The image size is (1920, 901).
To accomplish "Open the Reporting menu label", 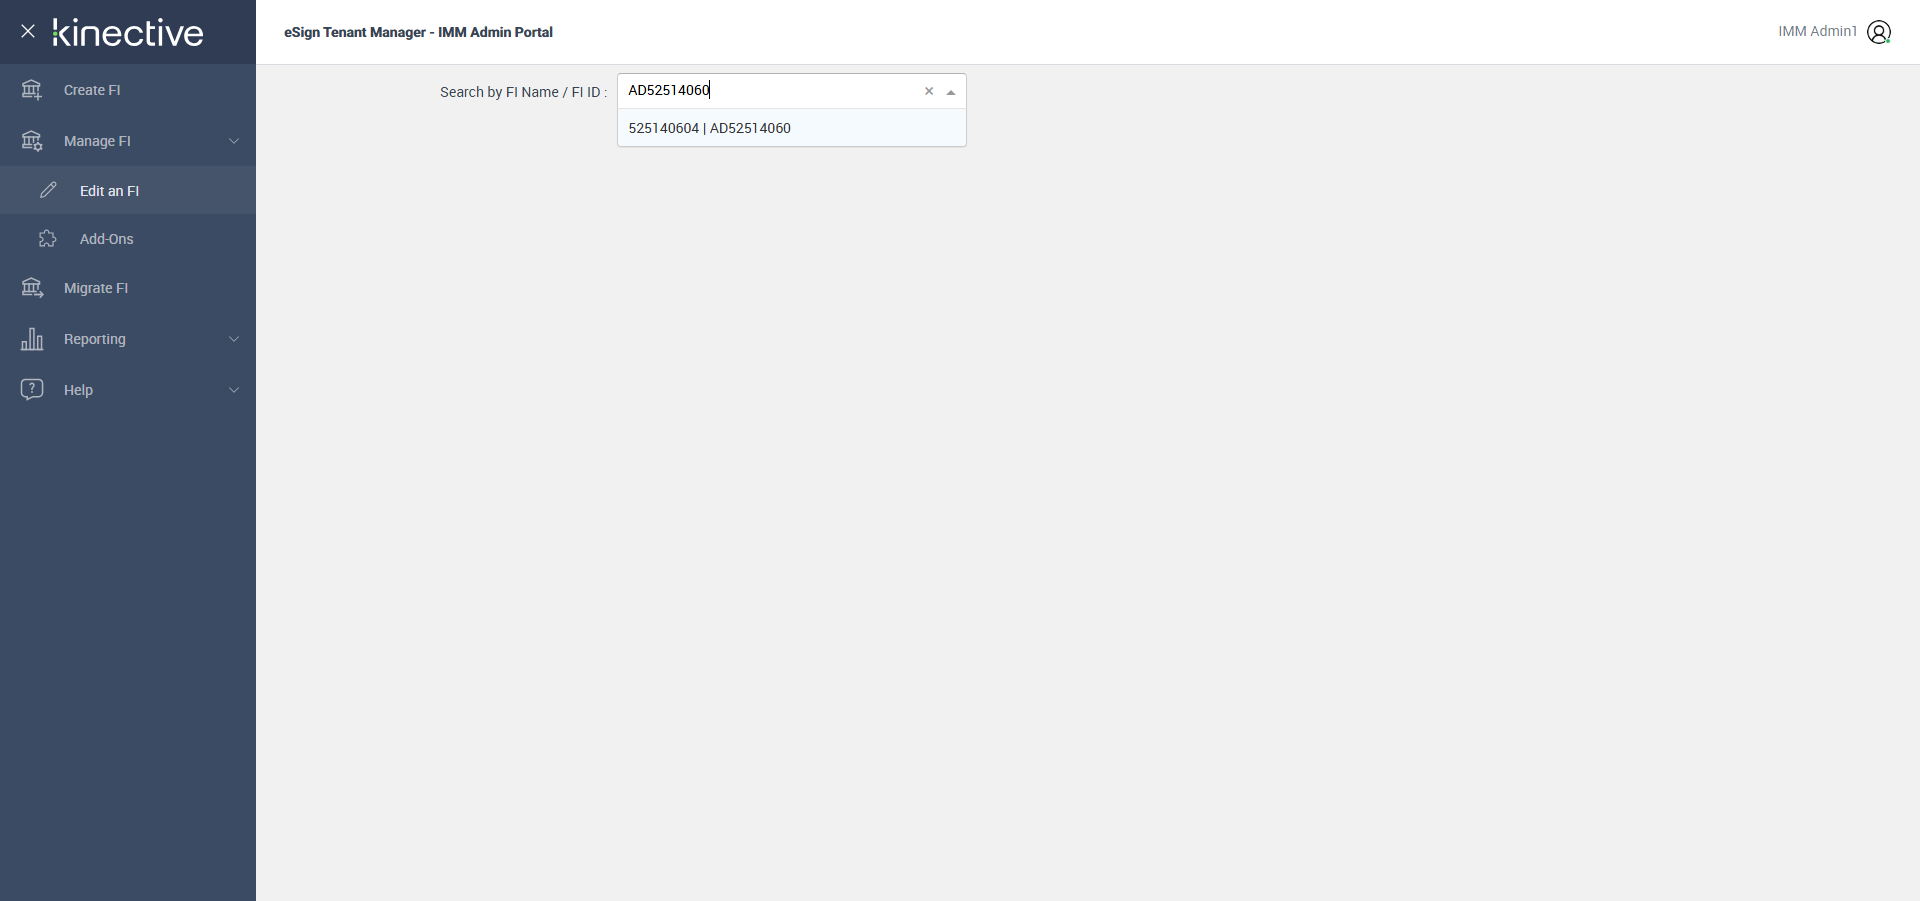I will (95, 339).
